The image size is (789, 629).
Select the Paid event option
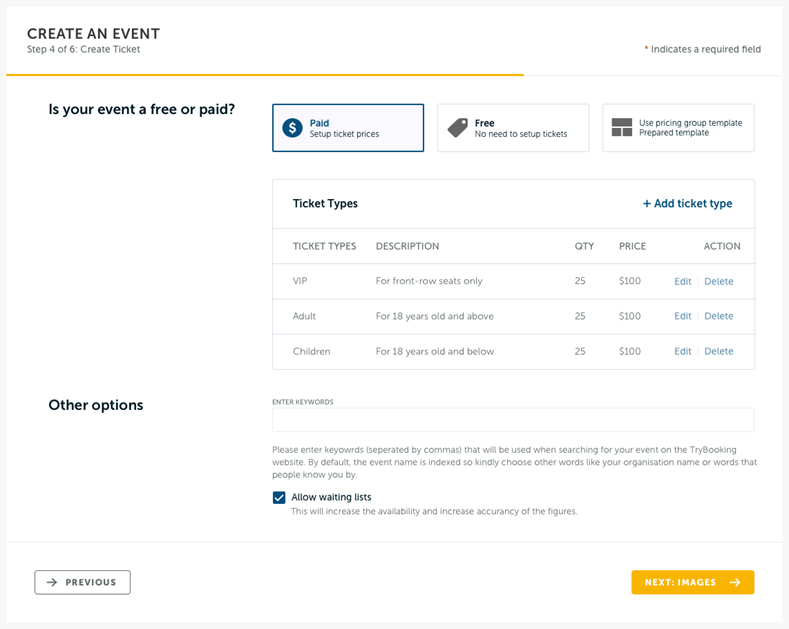(x=348, y=128)
